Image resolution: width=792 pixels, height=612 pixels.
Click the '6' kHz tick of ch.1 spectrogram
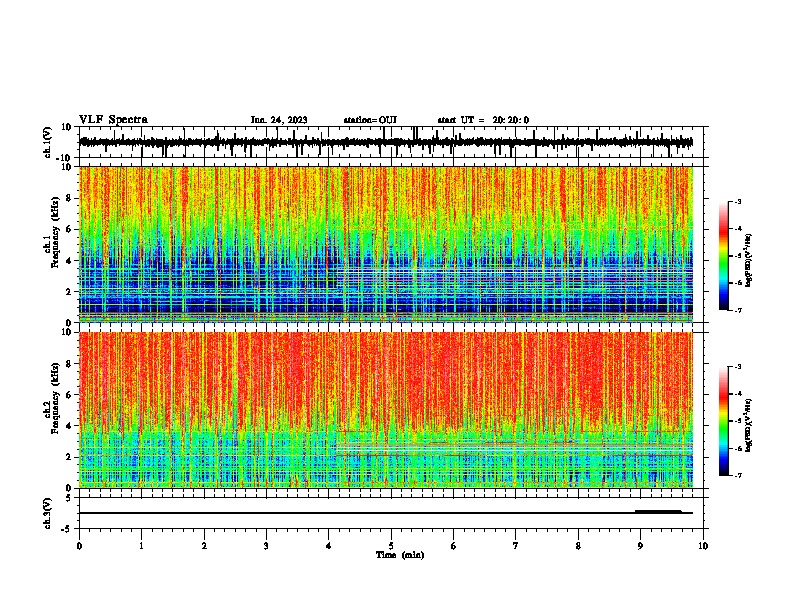tap(69, 229)
